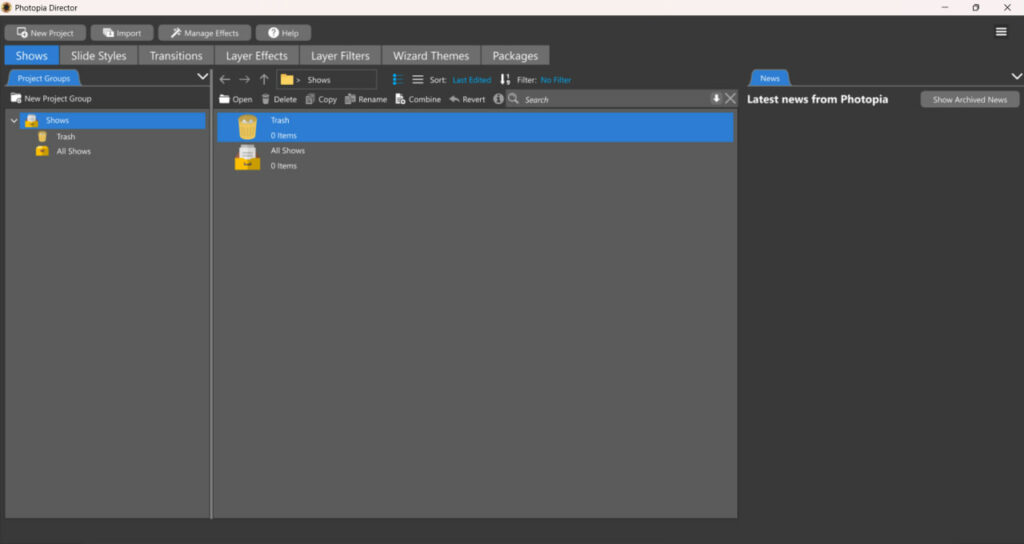The image size is (1024, 544).
Task: Select the Project Groups panel tab
Action: (x=44, y=78)
